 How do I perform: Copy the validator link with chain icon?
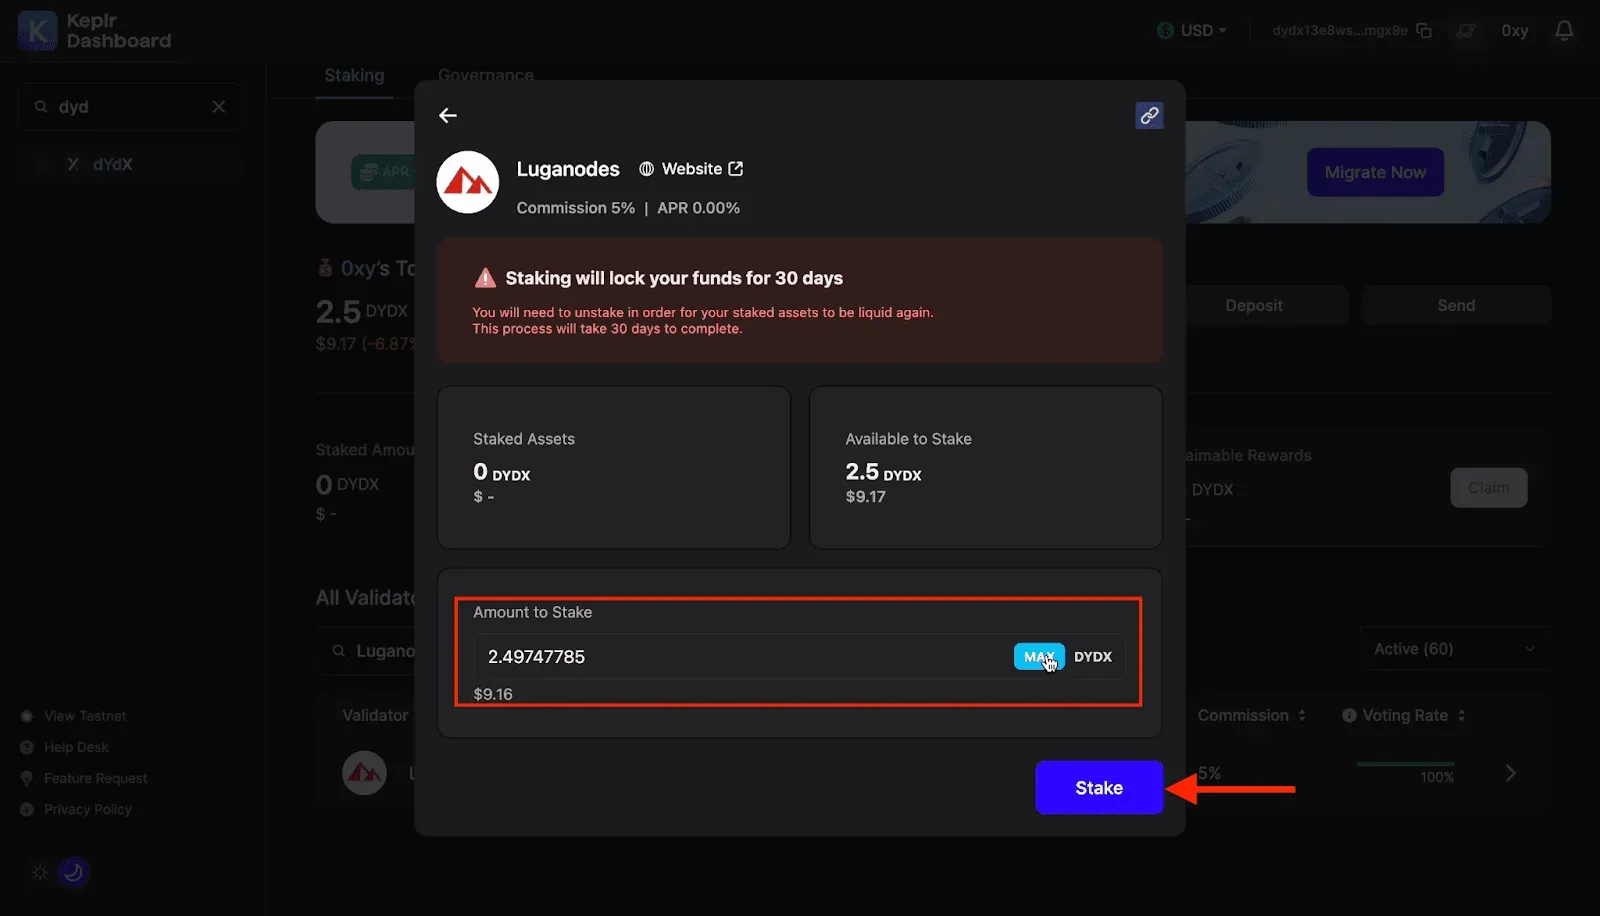pos(1149,116)
